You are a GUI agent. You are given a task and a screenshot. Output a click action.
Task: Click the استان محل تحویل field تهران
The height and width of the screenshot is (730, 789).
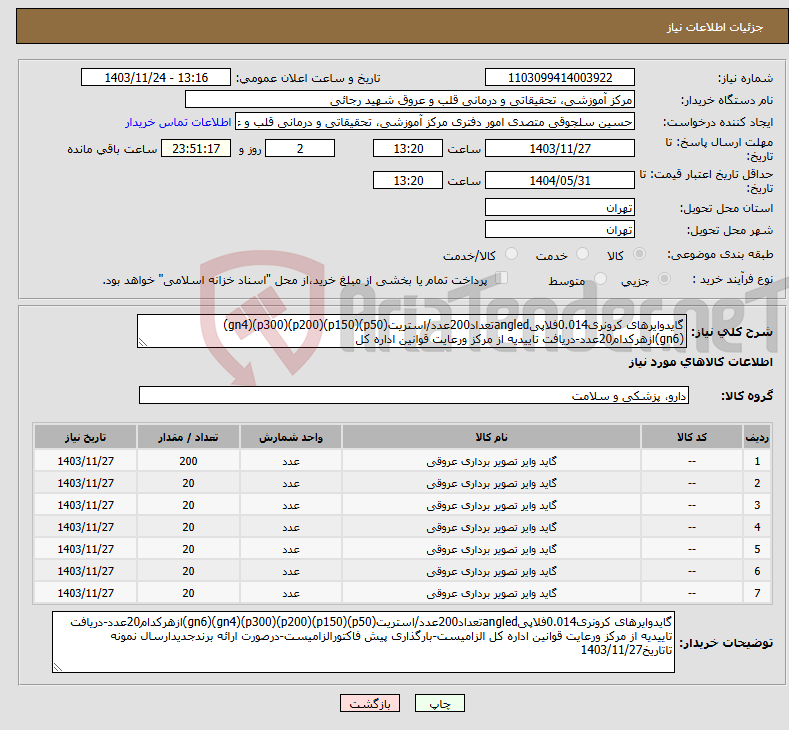(560, 207)
